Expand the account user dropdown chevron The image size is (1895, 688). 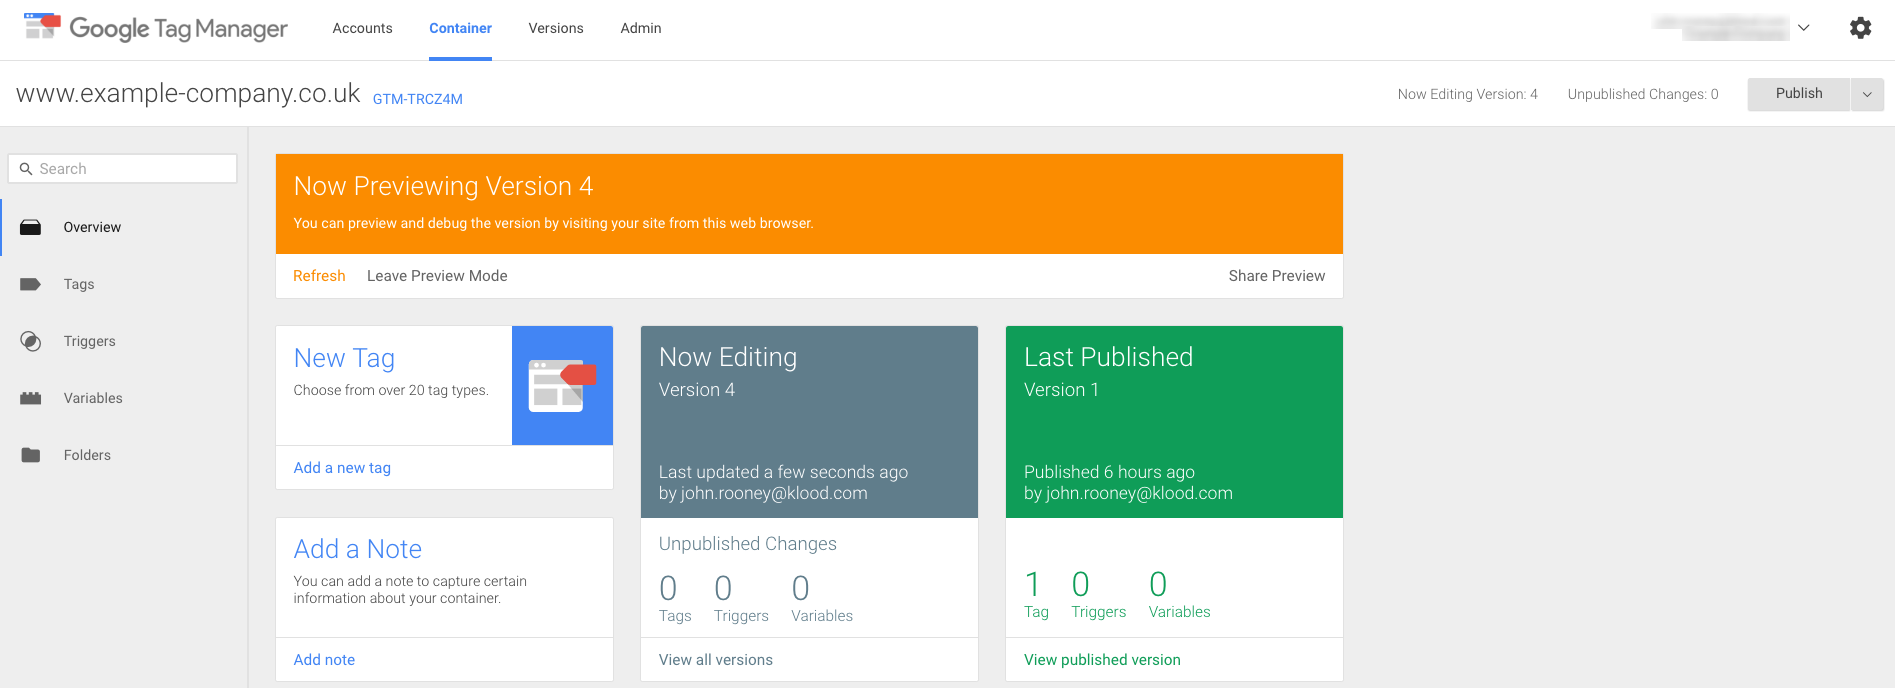1804,28
